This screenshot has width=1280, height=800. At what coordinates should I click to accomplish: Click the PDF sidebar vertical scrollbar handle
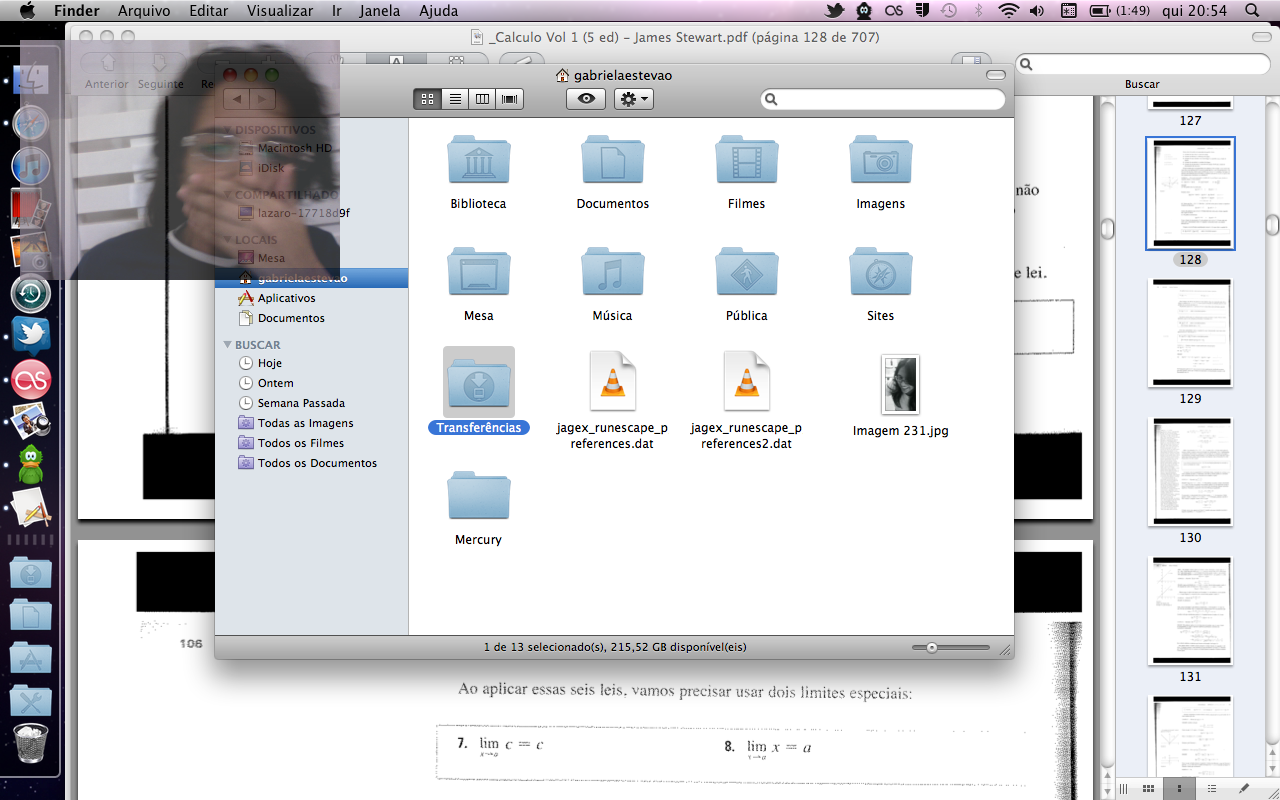coord(1273,225)
